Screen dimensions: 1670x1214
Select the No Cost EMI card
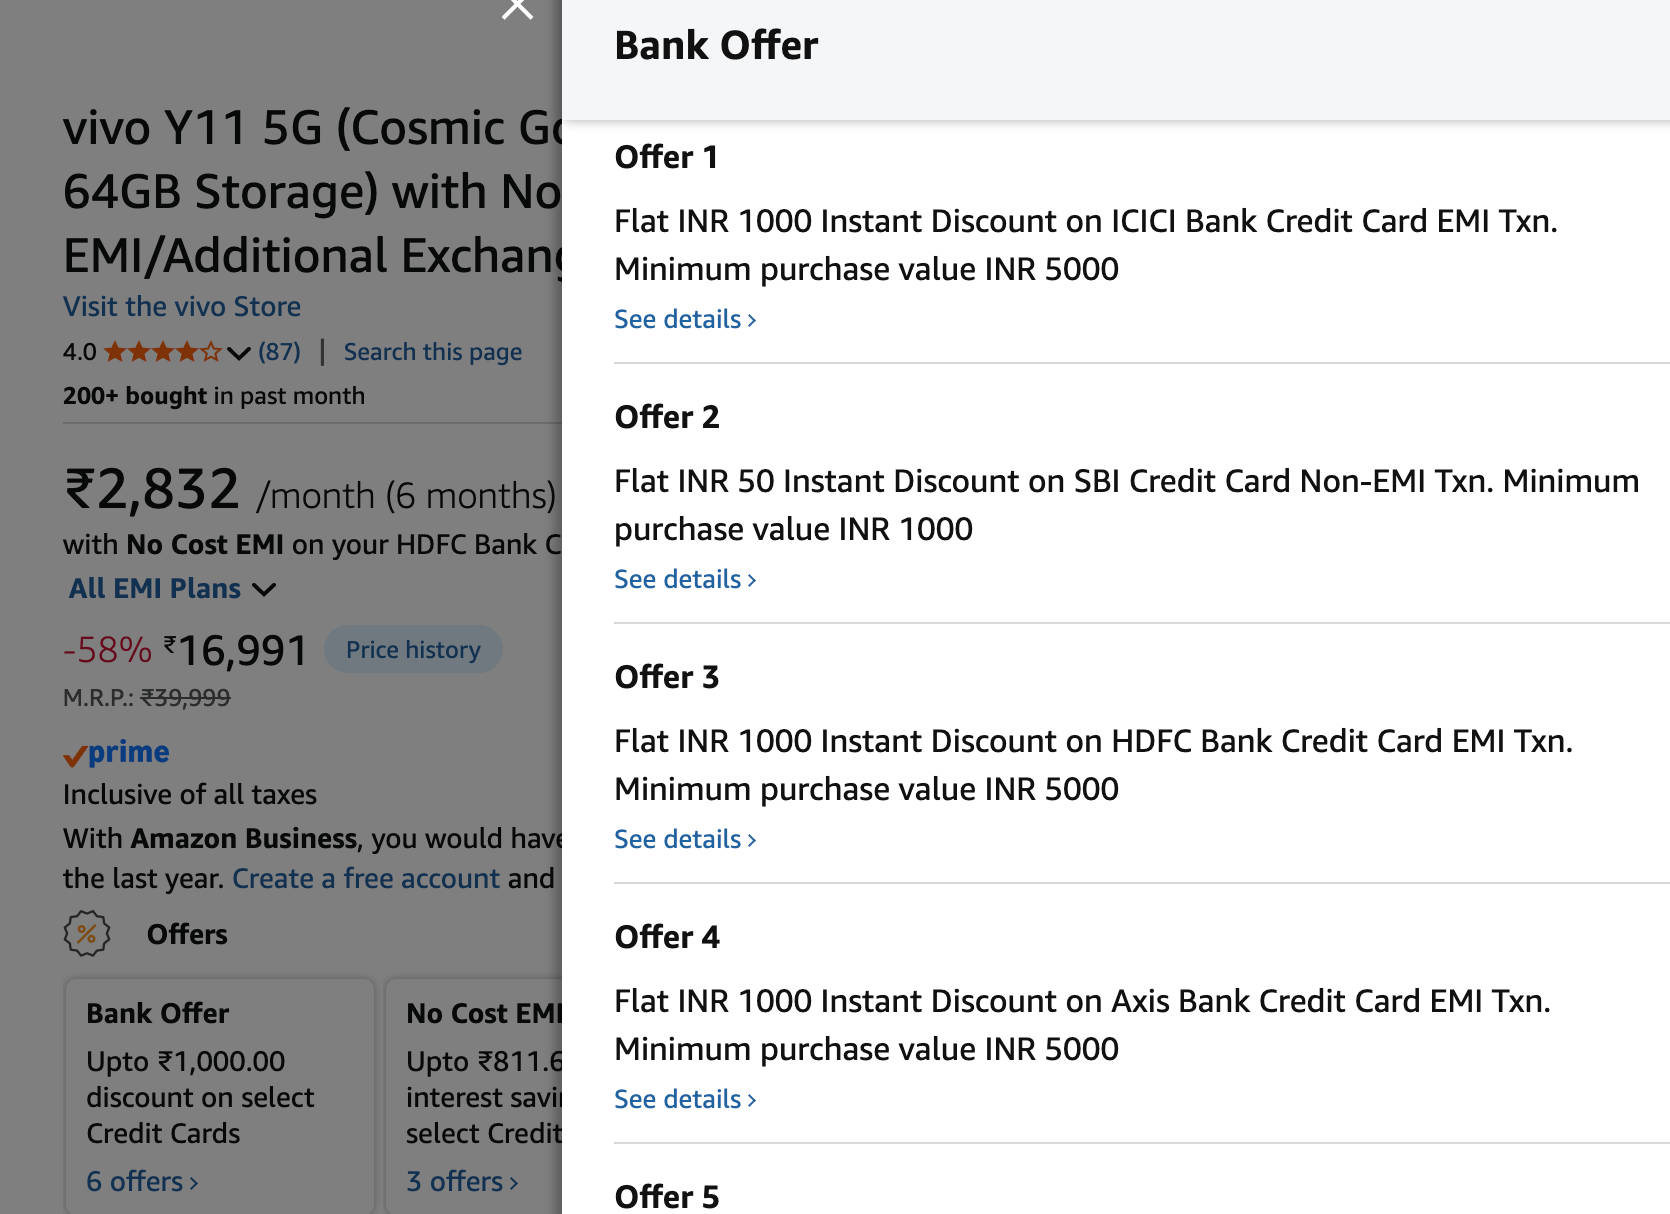(474, 1096)
